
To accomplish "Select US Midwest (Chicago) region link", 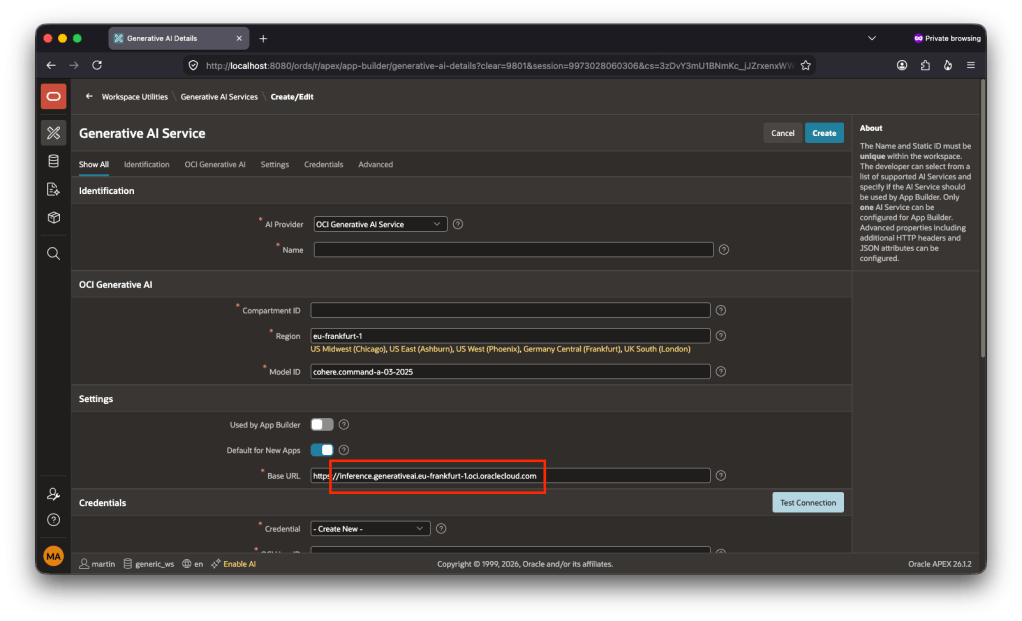I will (348, 349).
